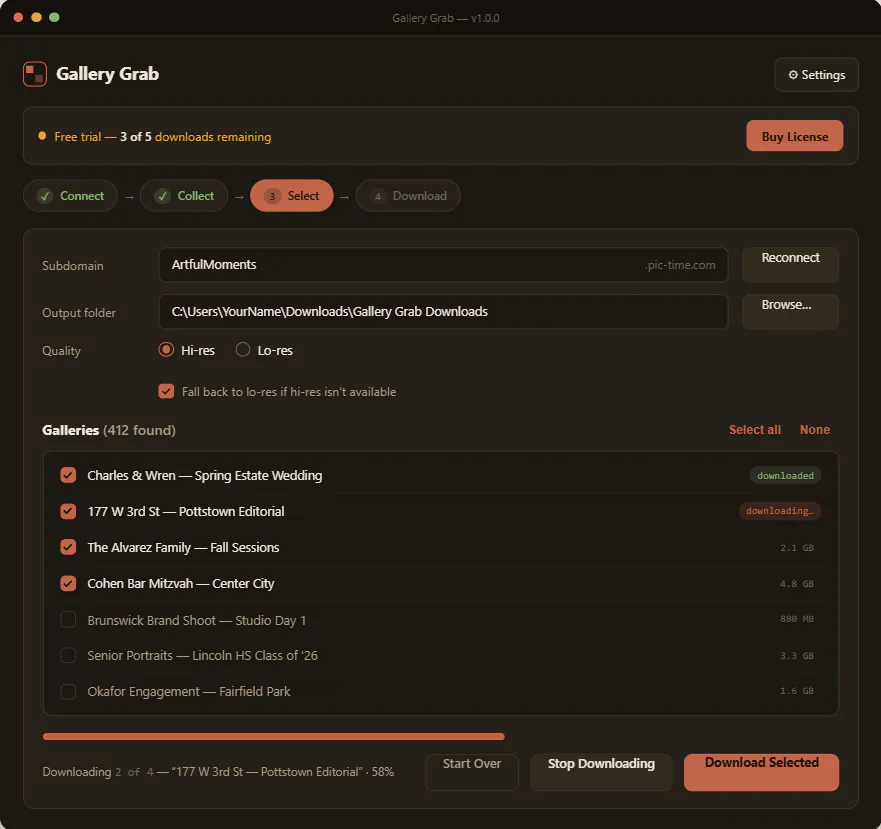
Task: Click the Downloading 2 of 4 status text
Action: [x=218, y=772]
